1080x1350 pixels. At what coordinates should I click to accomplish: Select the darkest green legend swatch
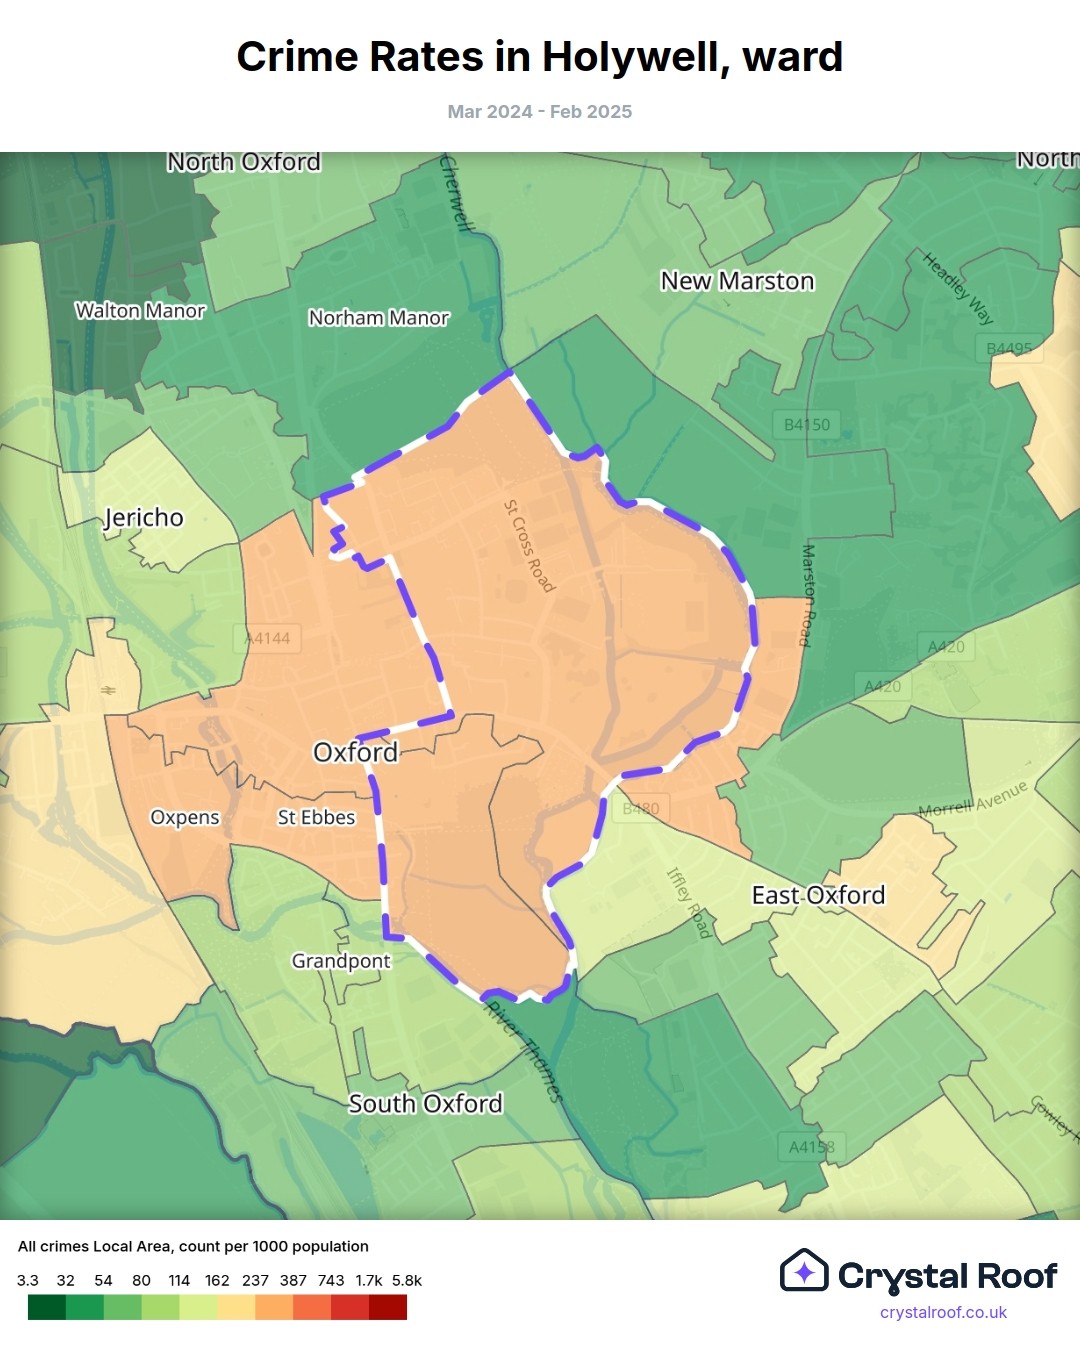point(46,1307)
